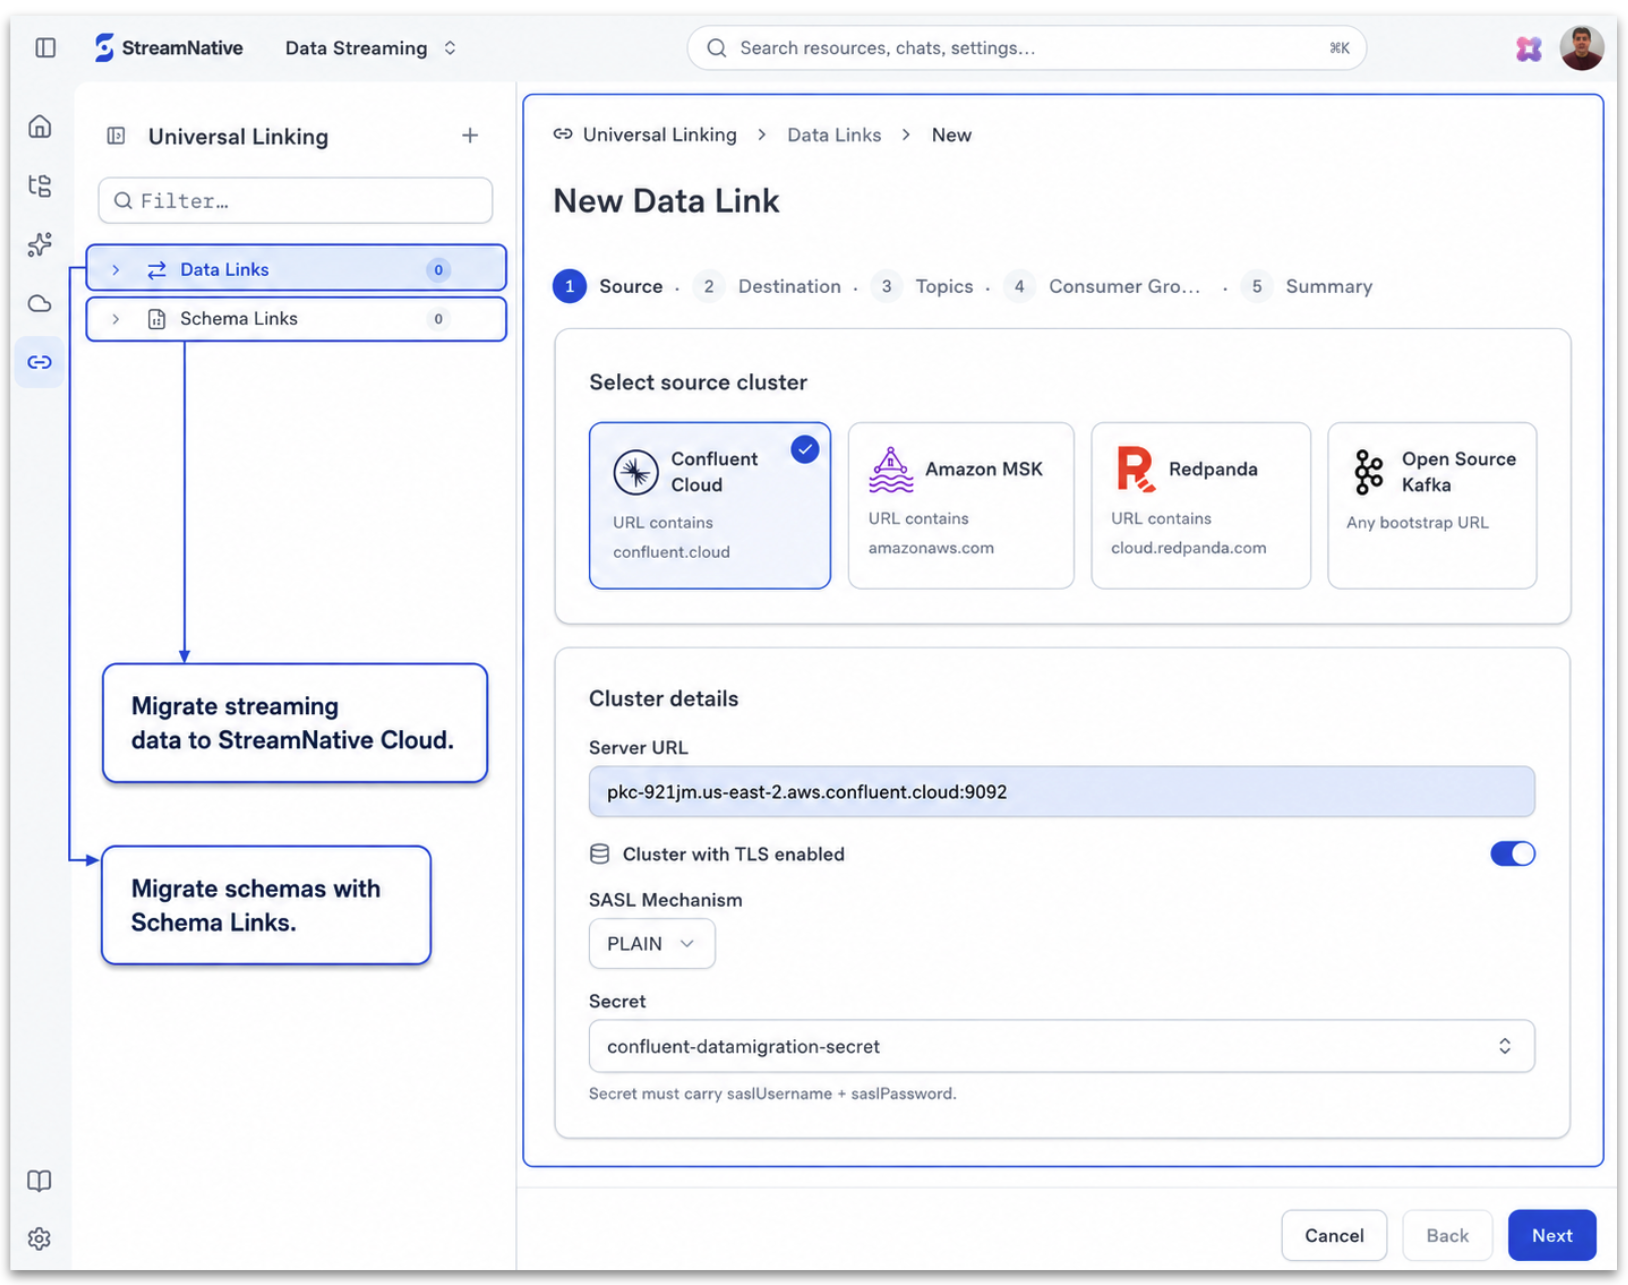Click the Redpanda logo icon
The image size is (1628, 1285).
1135,469
